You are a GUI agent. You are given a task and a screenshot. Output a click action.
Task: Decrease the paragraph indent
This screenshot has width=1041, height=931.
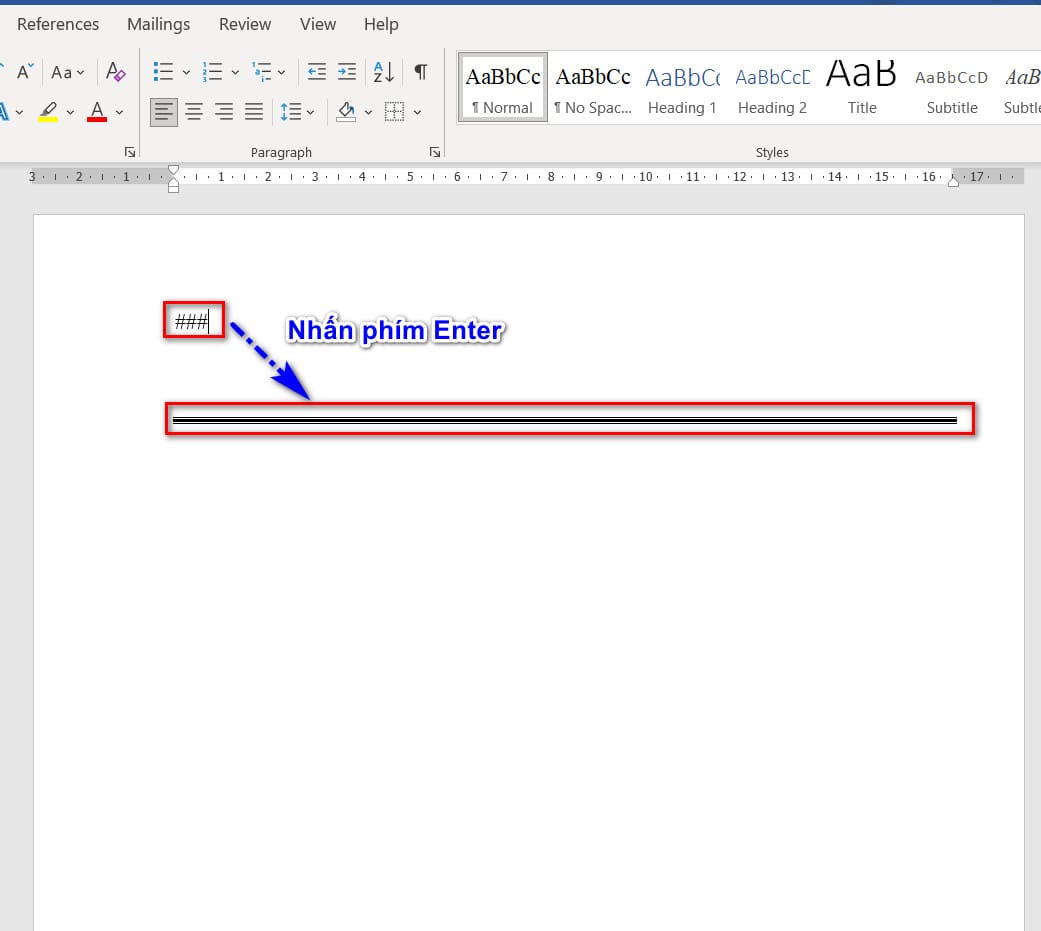click(x=317, y=72)
